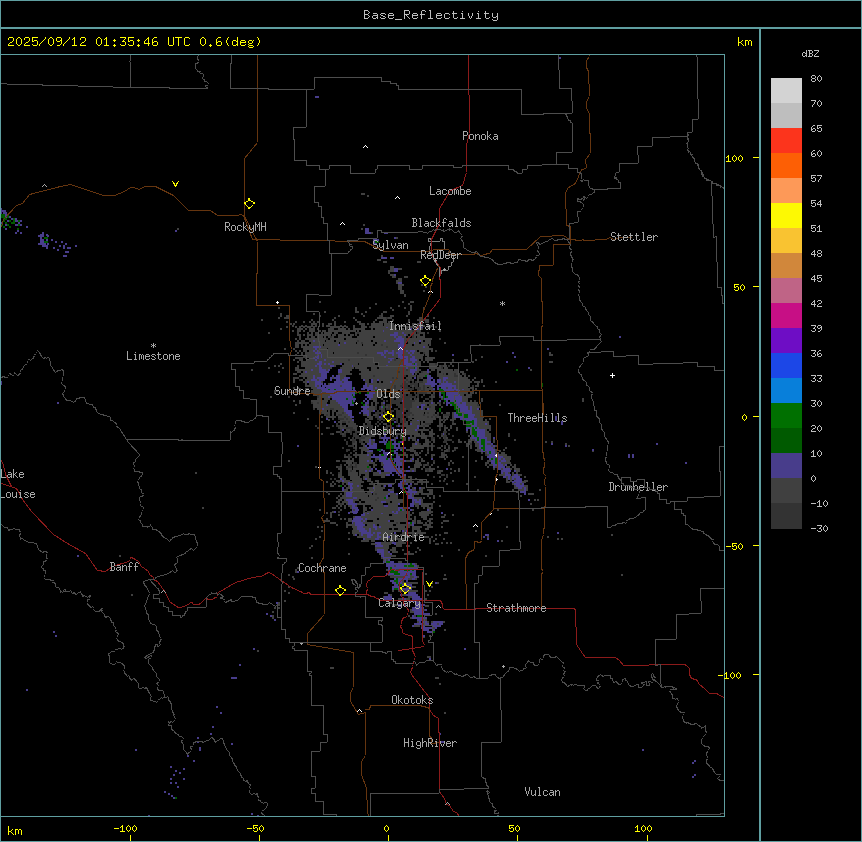This screenshot has height=842, width=862.
Task: Click the Olds town label
Action: [388, 394]
